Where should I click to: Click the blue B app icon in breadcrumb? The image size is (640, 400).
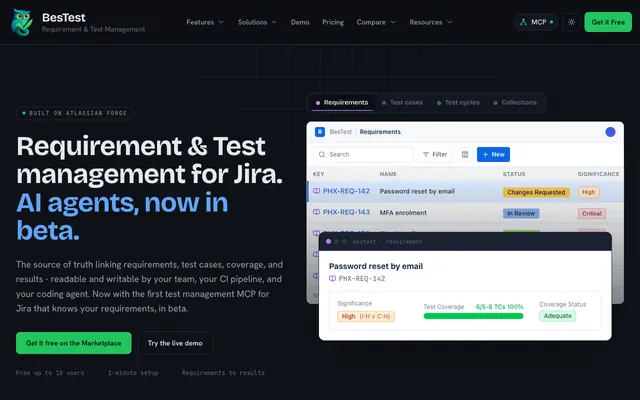click(x=320, y=132)
